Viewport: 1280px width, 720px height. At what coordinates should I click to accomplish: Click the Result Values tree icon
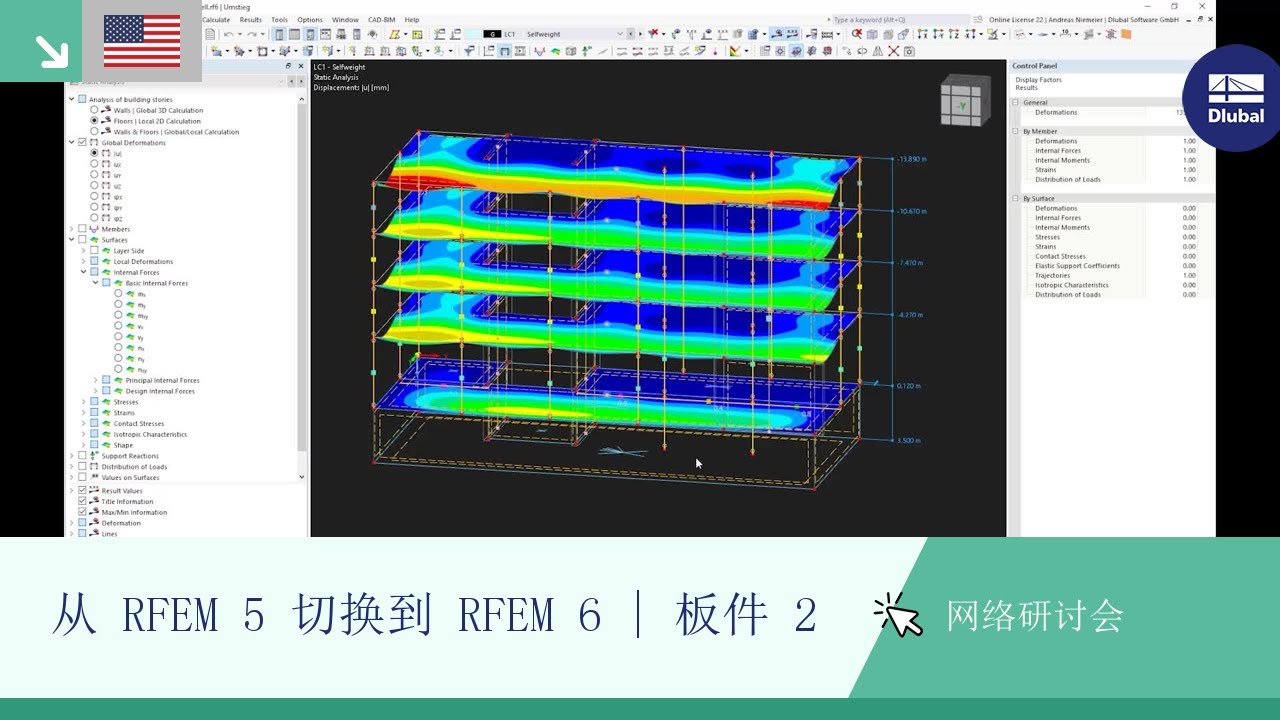(x=94, y=491)
